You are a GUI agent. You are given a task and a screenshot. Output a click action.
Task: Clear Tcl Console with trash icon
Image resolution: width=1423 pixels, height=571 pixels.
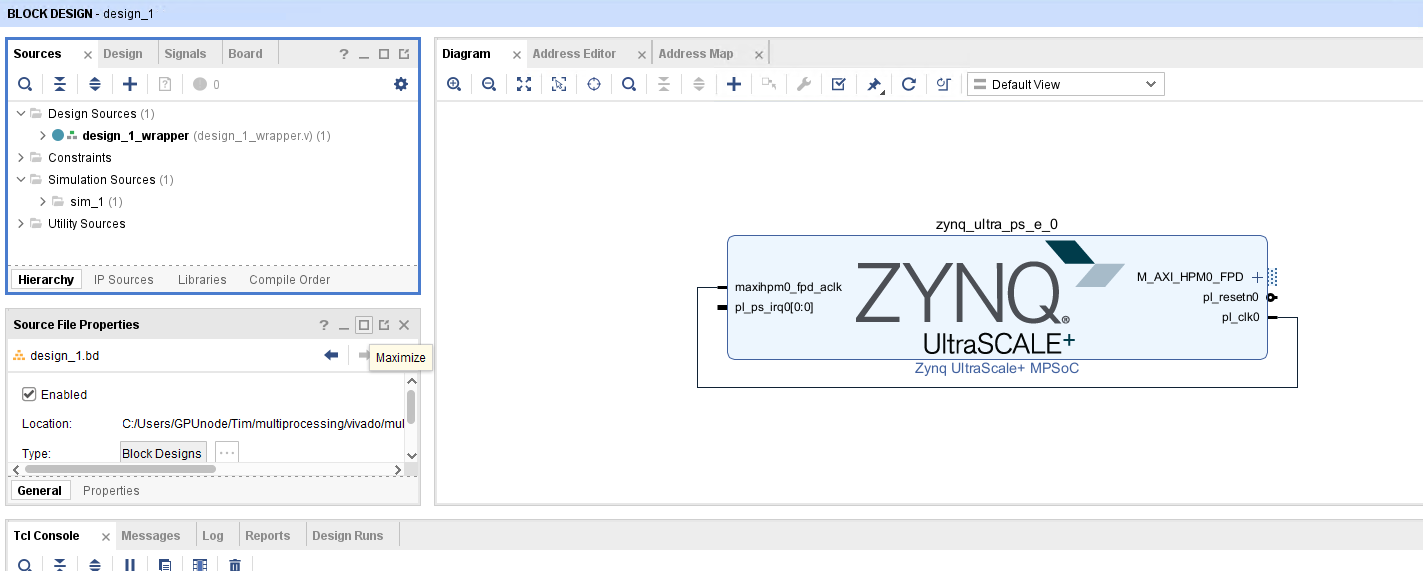pyautogui.click(x=235, y=565)
